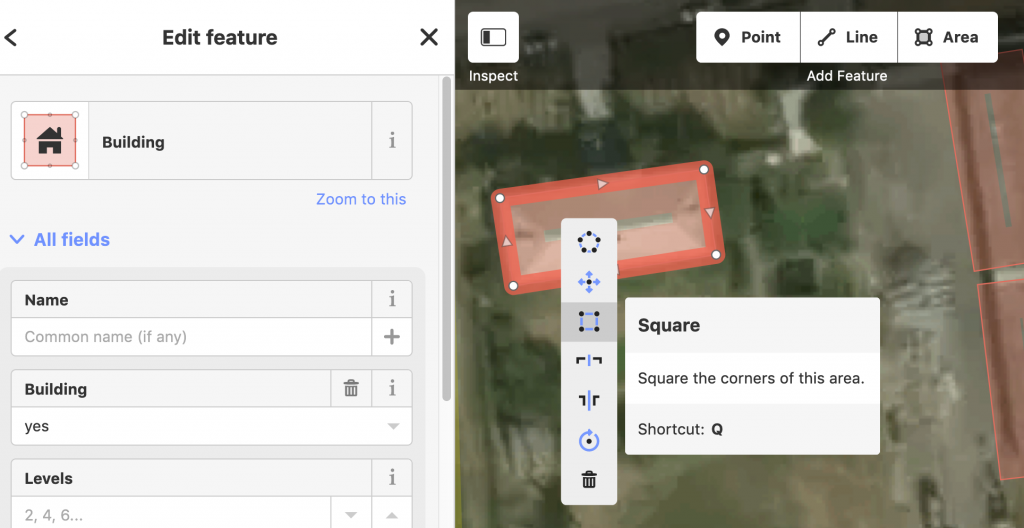Image resolution: width=1024 pixels, height=528 pixels.
Task: Choose Area in Add Feature toolbar
Action: click(947, 37)
